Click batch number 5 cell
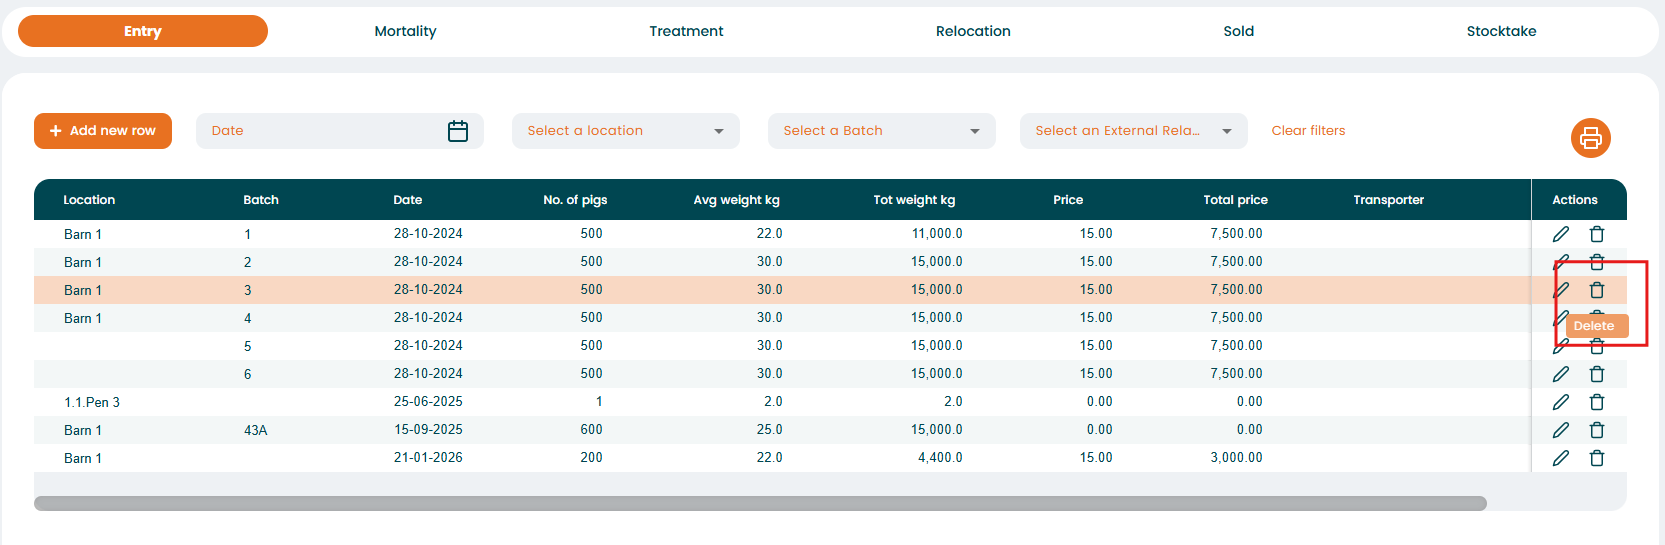 248,346
